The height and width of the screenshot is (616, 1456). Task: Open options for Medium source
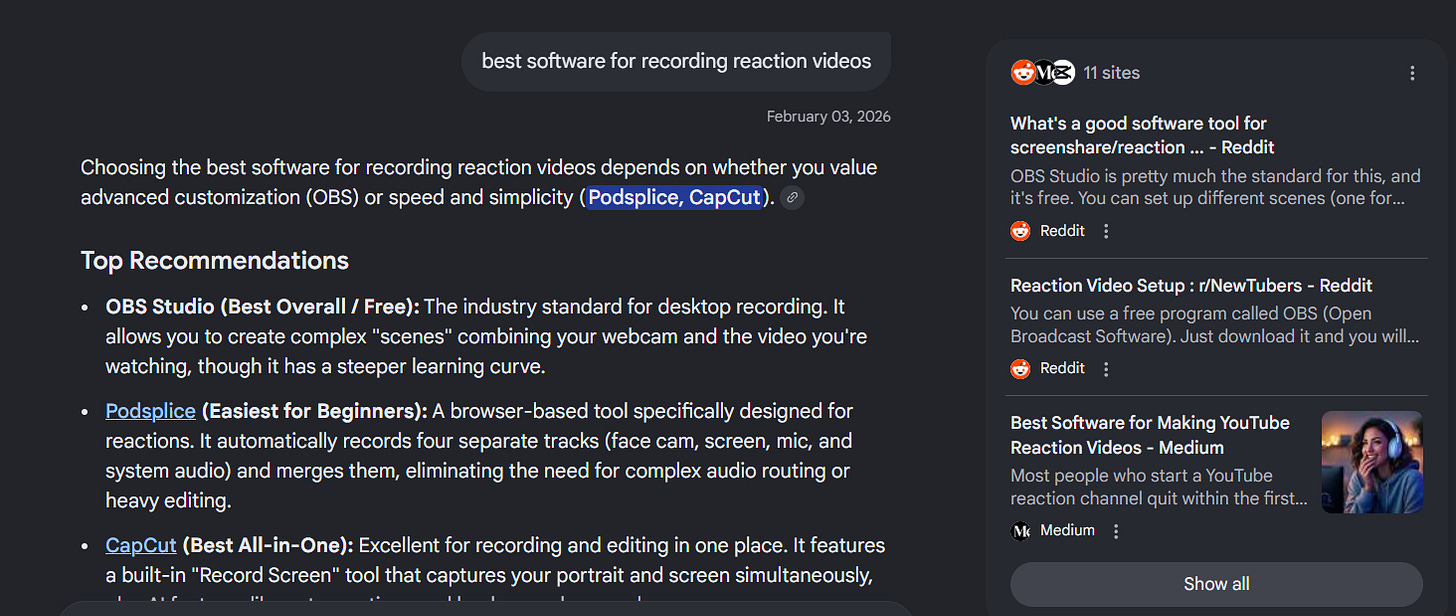point(1116,531)
